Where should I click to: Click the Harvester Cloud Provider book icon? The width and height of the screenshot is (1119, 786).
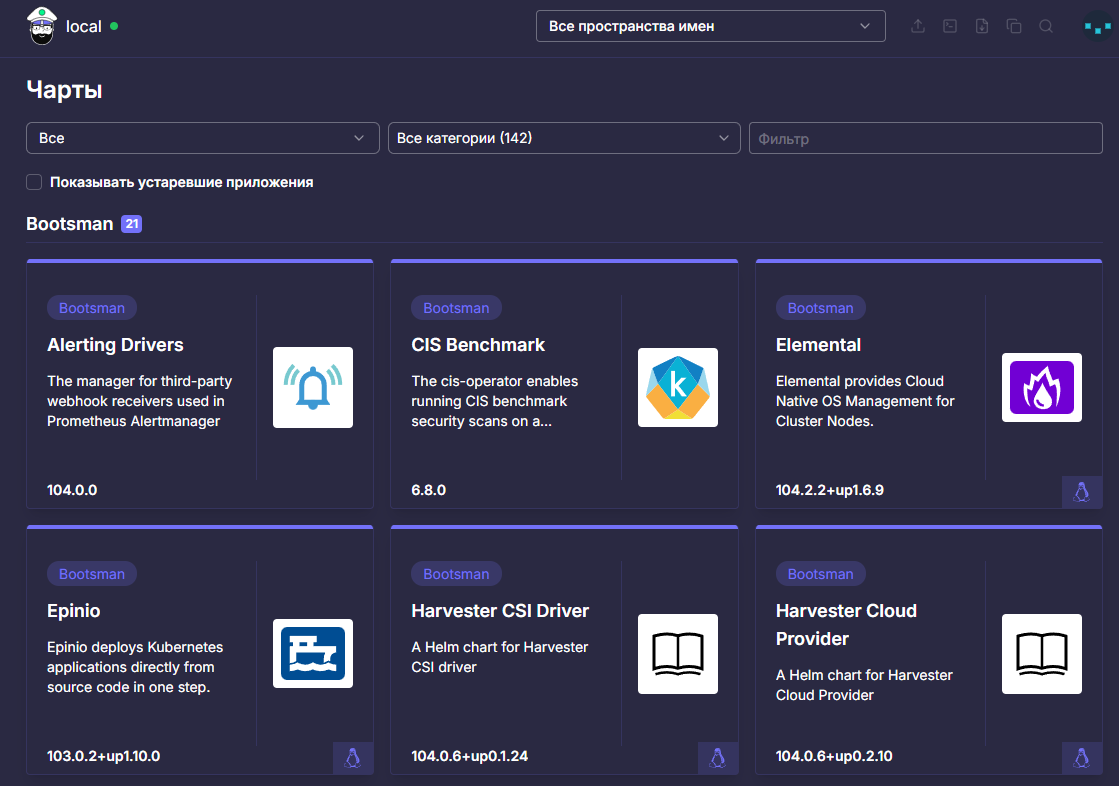[x=1042, y=653]
